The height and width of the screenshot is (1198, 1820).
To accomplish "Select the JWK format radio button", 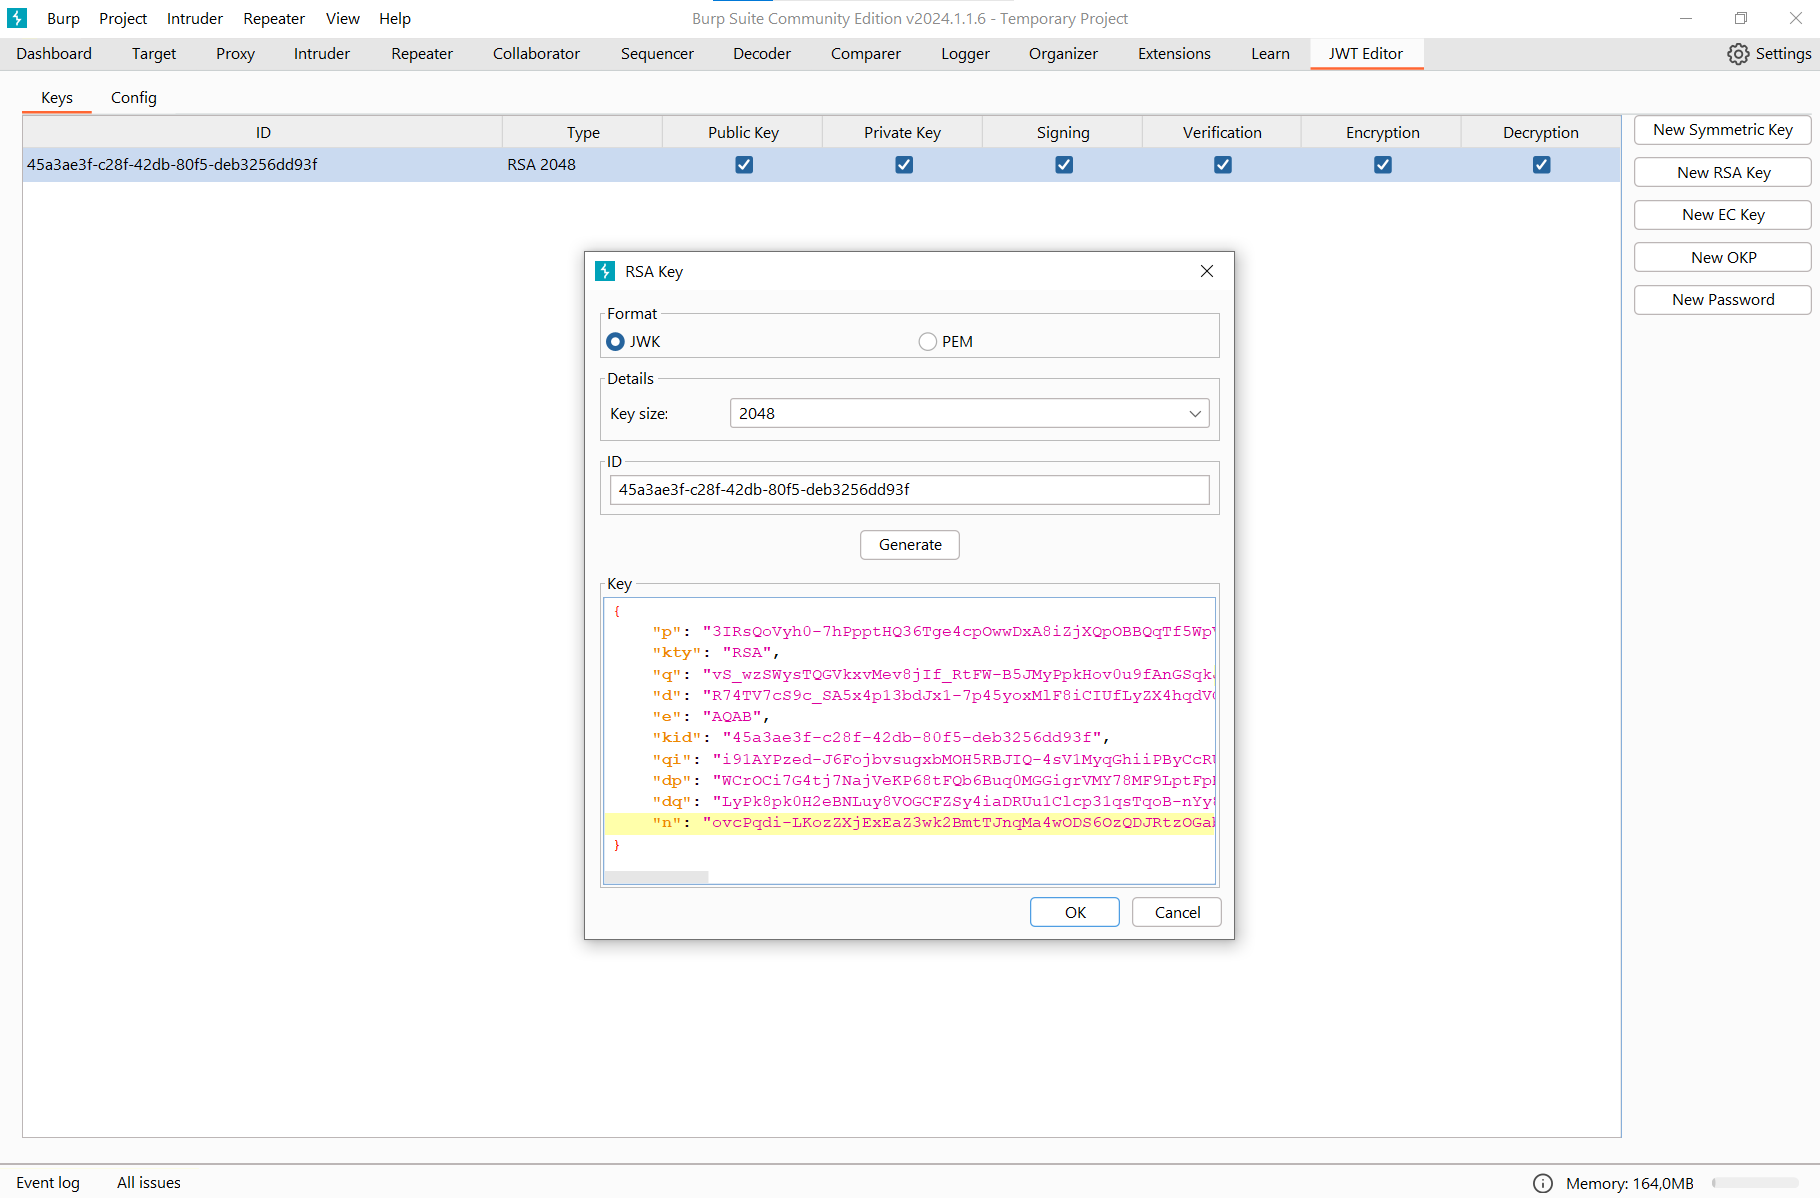I will pyautogui.click(x=615, y=342).
